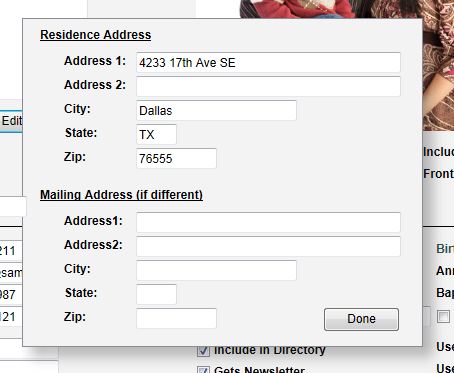Toggle the Include in Directory checkbox
This screenshot has width=454, height=373.
pos(203,351)
